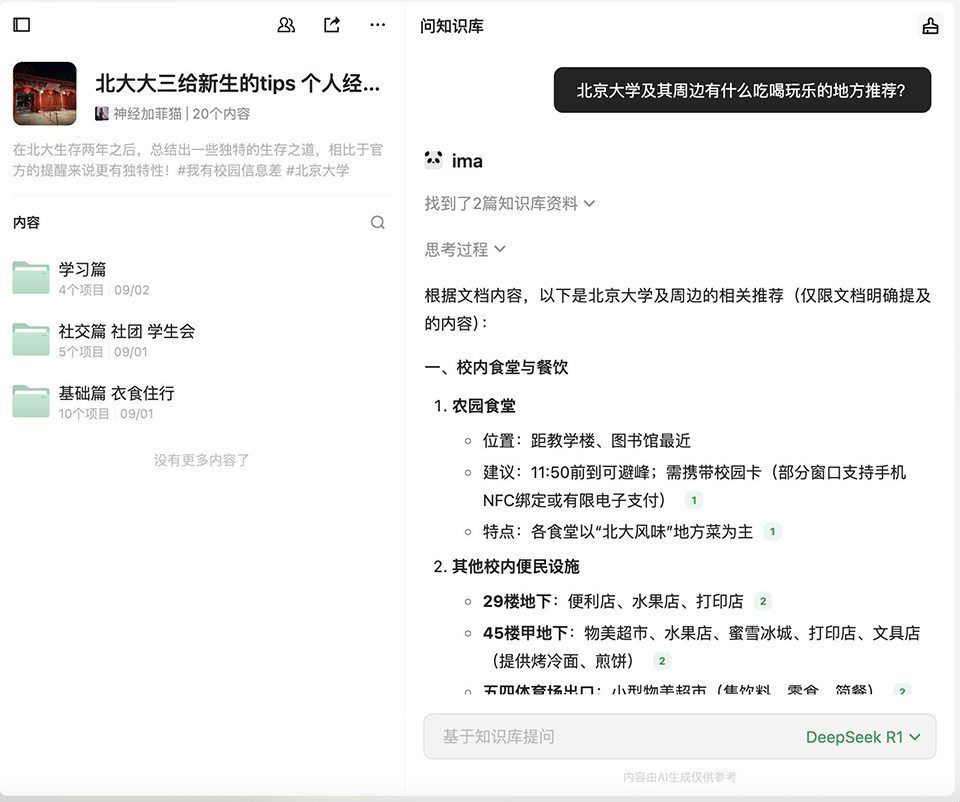
Task: Click the share knowledge base icon
Action: (332, 25)
